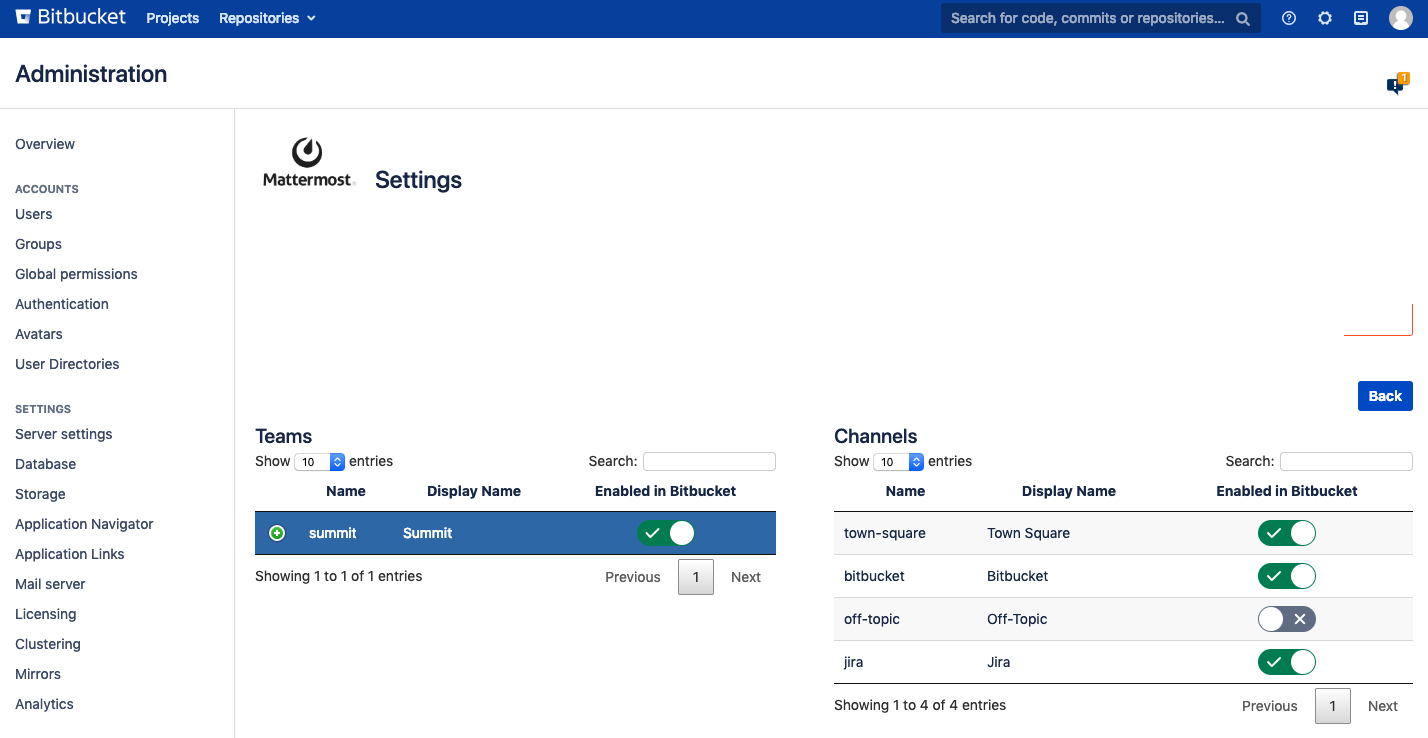This screenshot has height=738, width=1428.
Task: Open the user profile avatar menu
Action: click(1400, 18)
